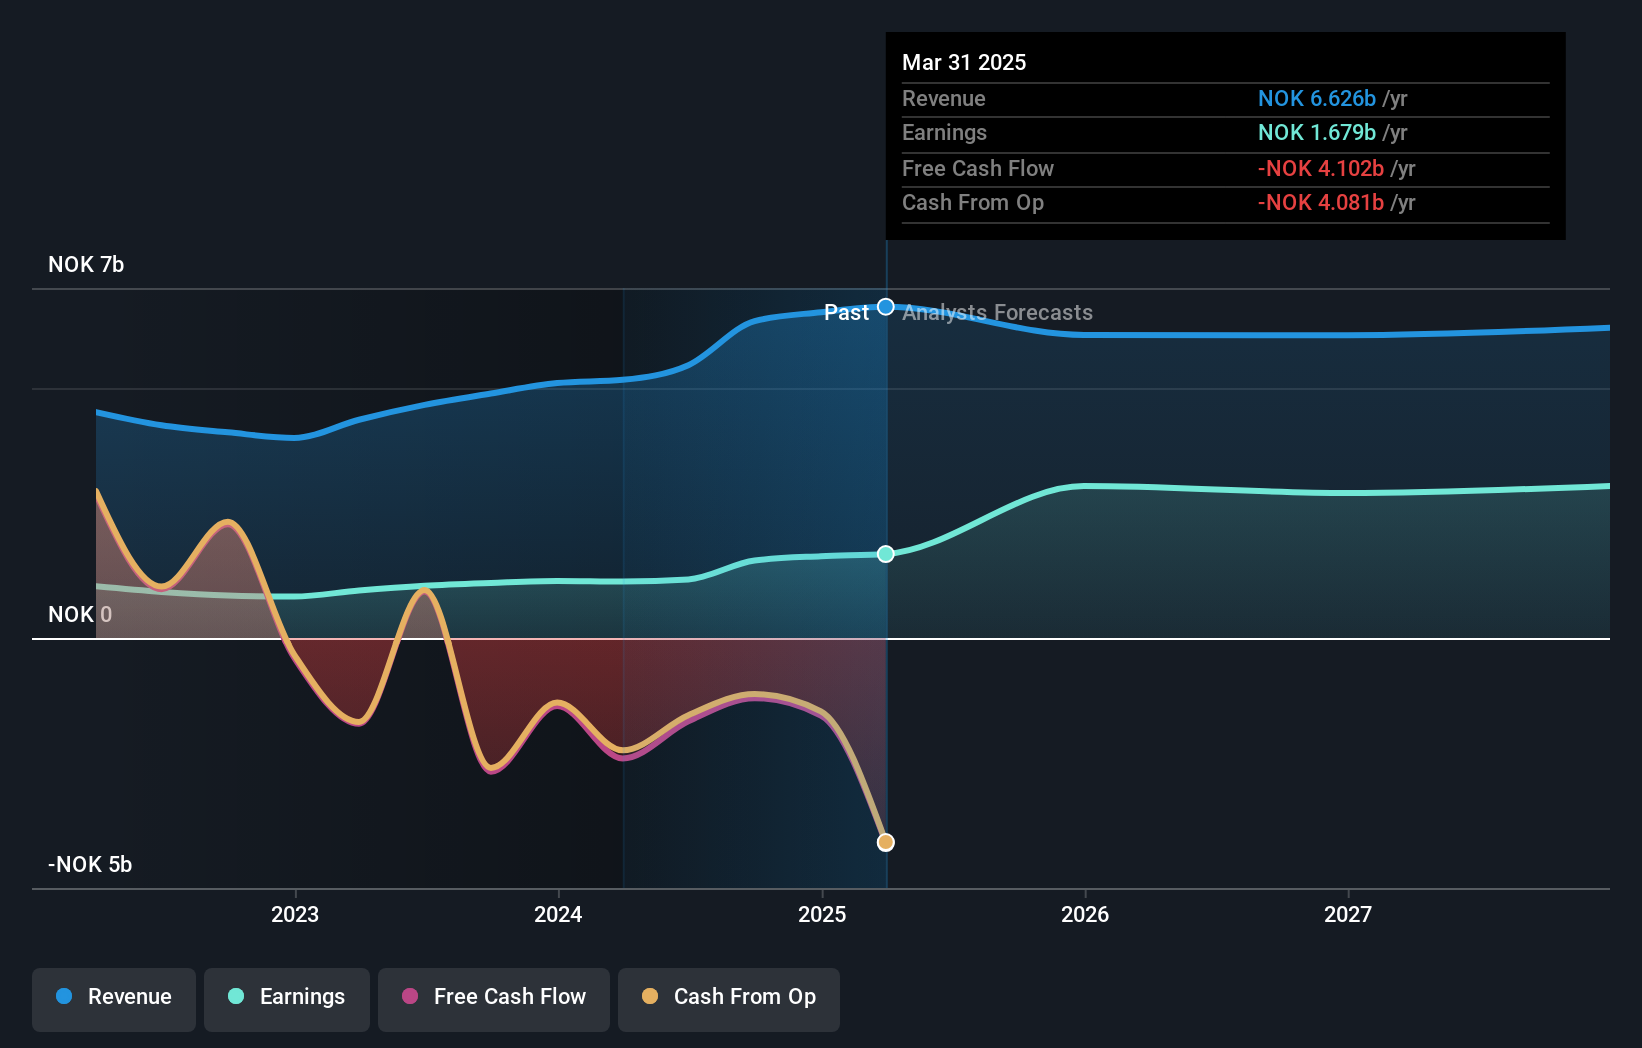Click the Earnings tooltip row label
Screen dimensions: 1642x1048
pos(944,133)
